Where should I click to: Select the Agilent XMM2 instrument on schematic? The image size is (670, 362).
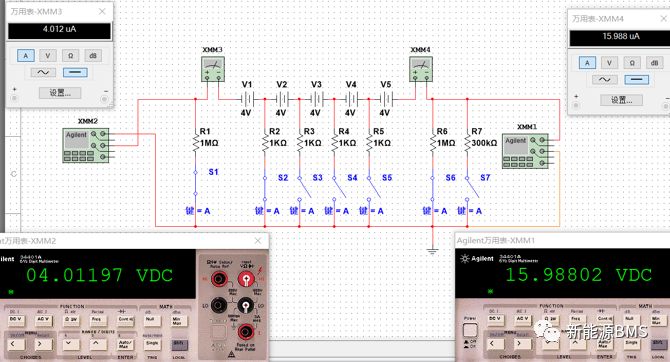86,145
